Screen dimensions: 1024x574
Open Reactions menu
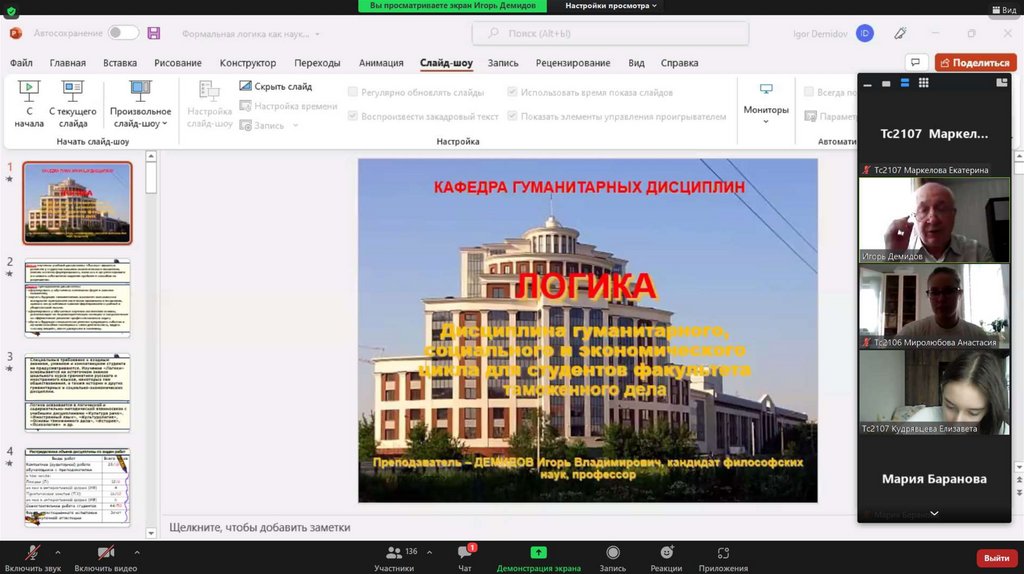point(666,558)
